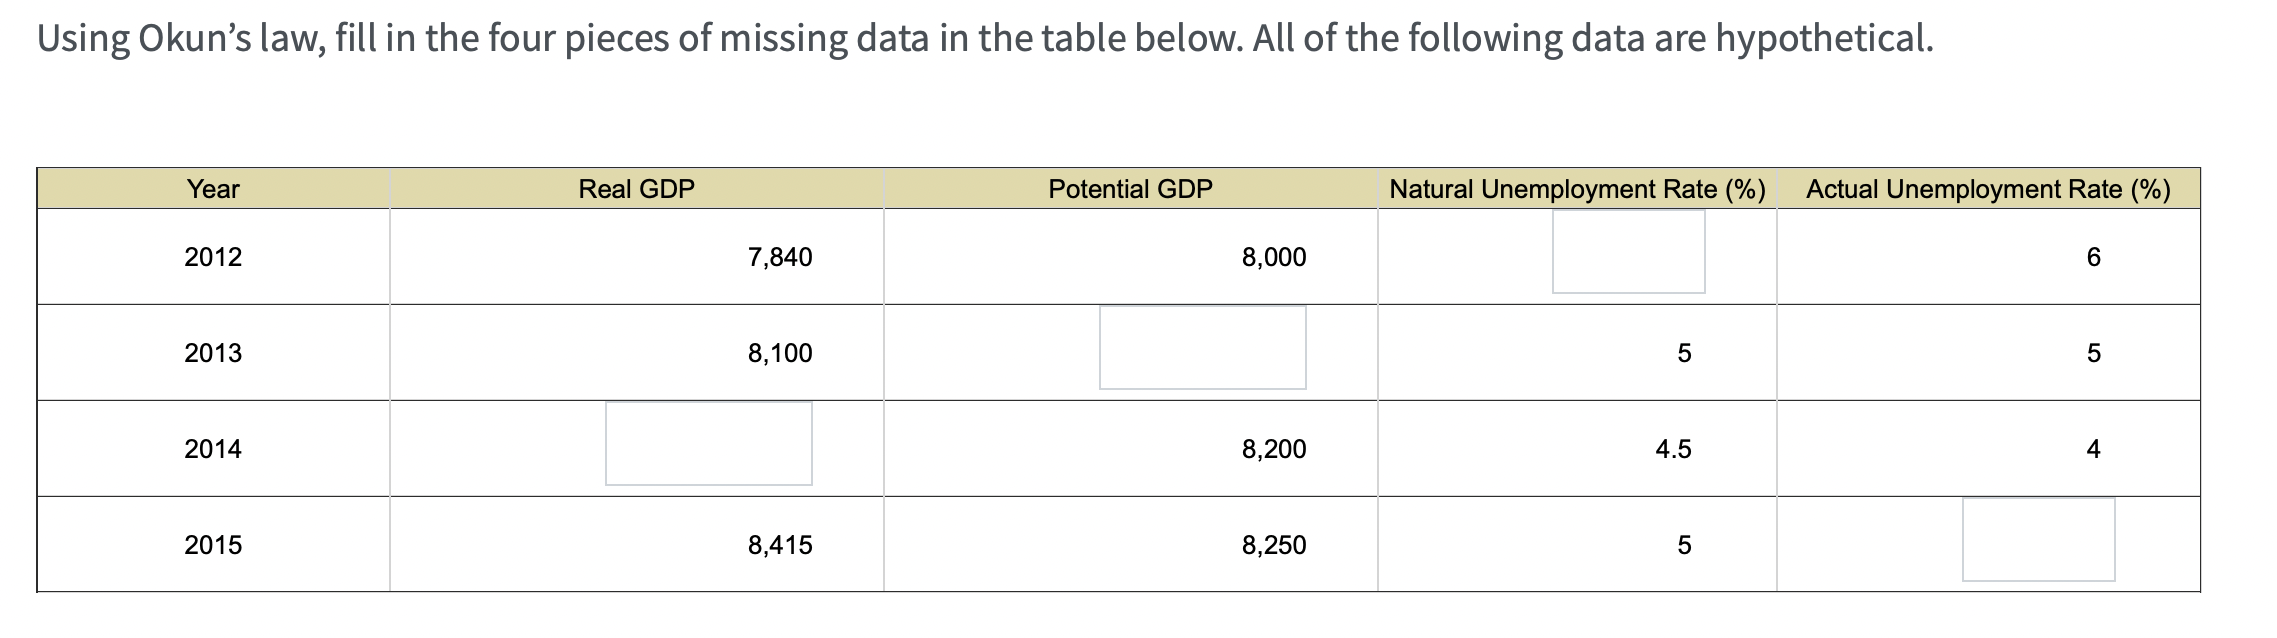Screen dimensions: 2277x638
Task: Click the Actual Unemployment Rate (%) header
Action: coord(1988,189)
